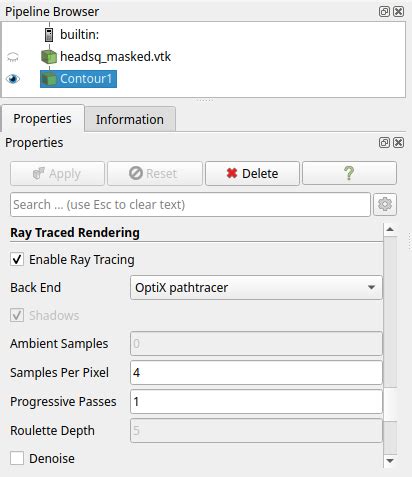
Task: Hide Contour1 using its eye icon
Action: coord(13,79)
